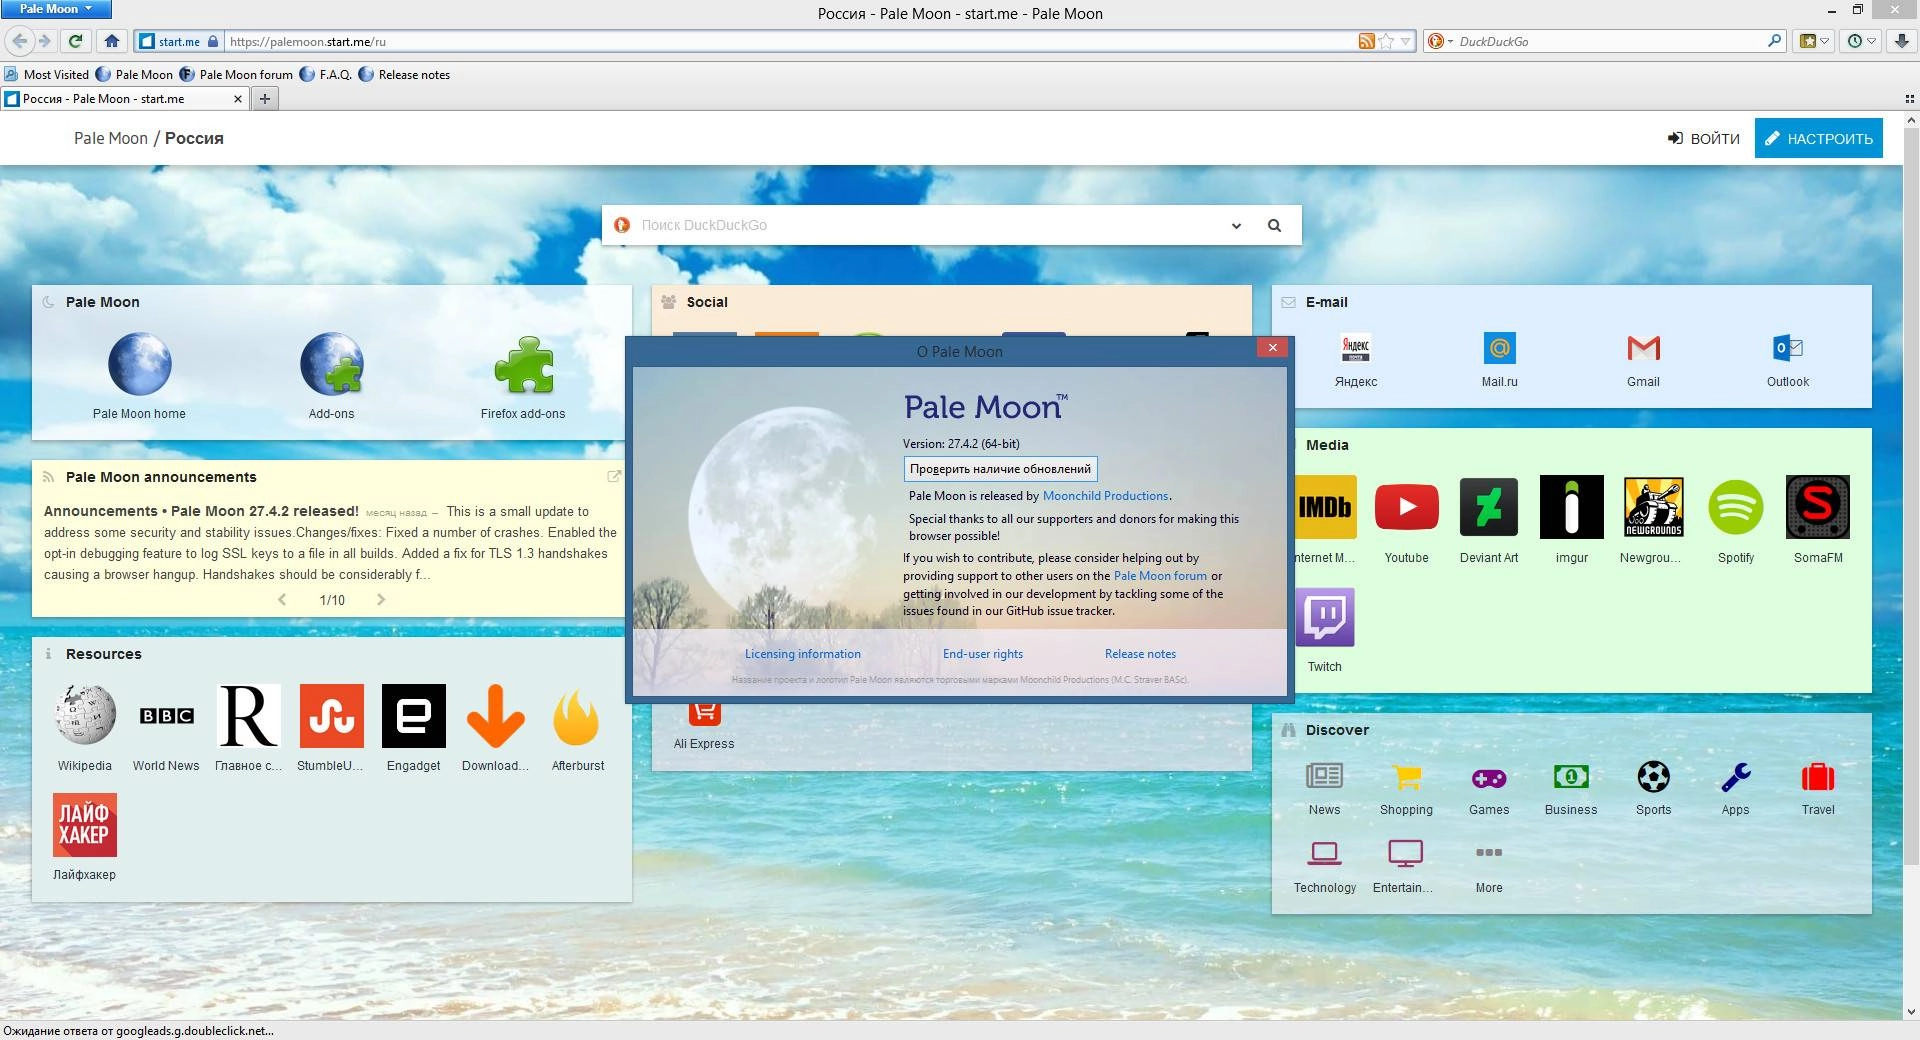
Task: Click the browser home button
Action: pos(112,41)
